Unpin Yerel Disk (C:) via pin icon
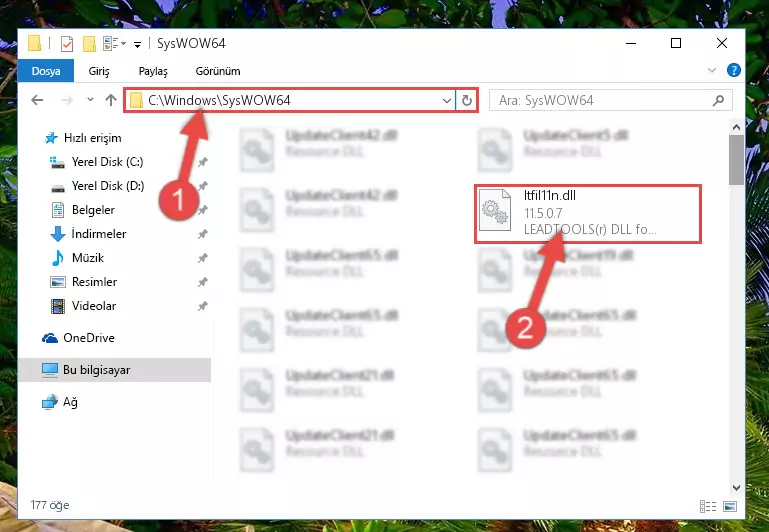The image size is (769, 532). coord(203,162)
